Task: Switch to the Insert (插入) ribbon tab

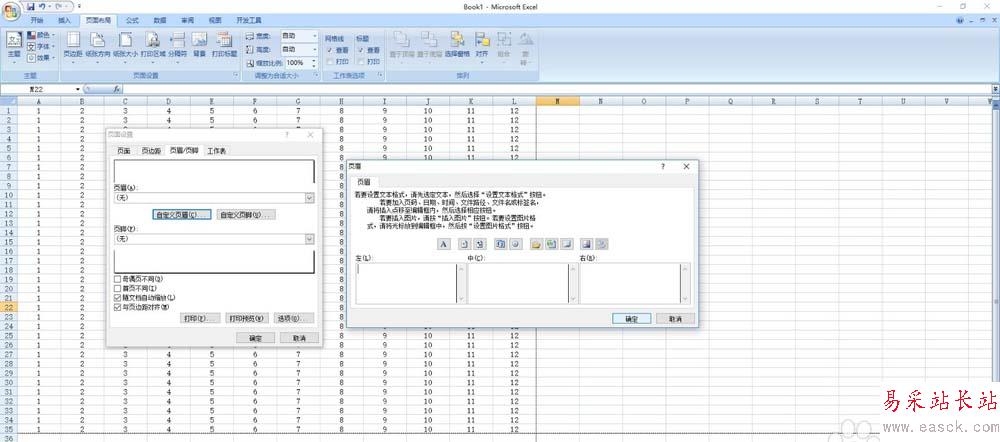Action: pos(64,20)
